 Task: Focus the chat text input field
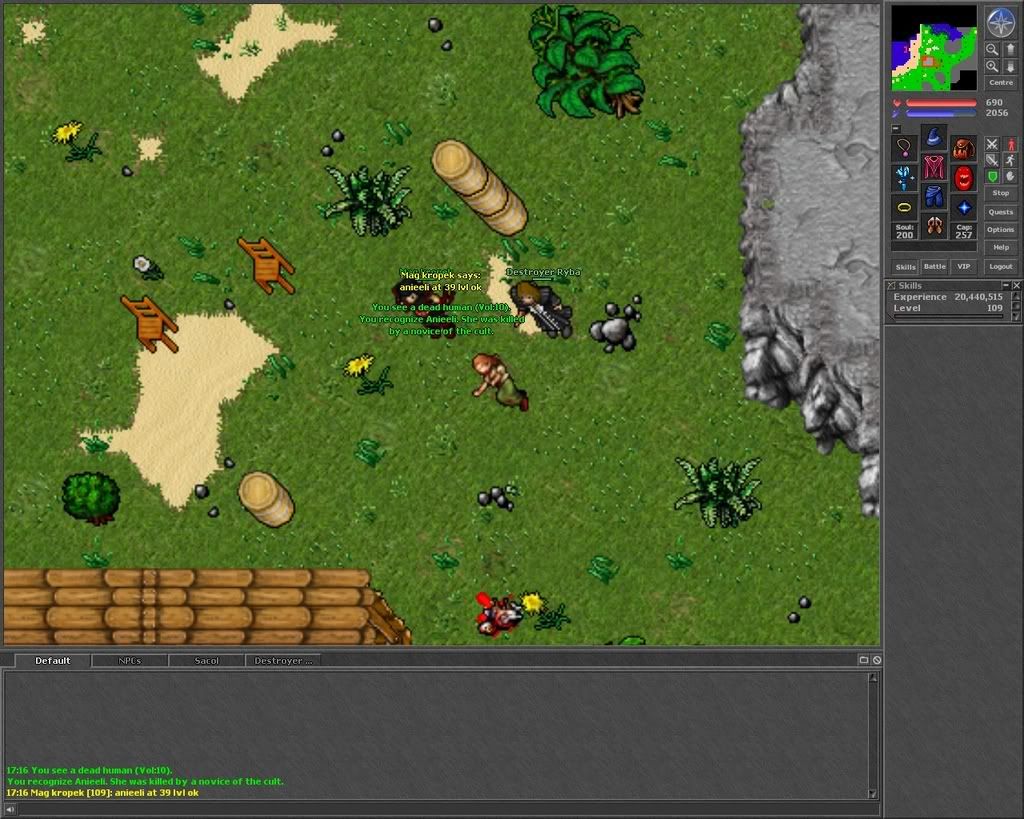(x=448, y=810)
